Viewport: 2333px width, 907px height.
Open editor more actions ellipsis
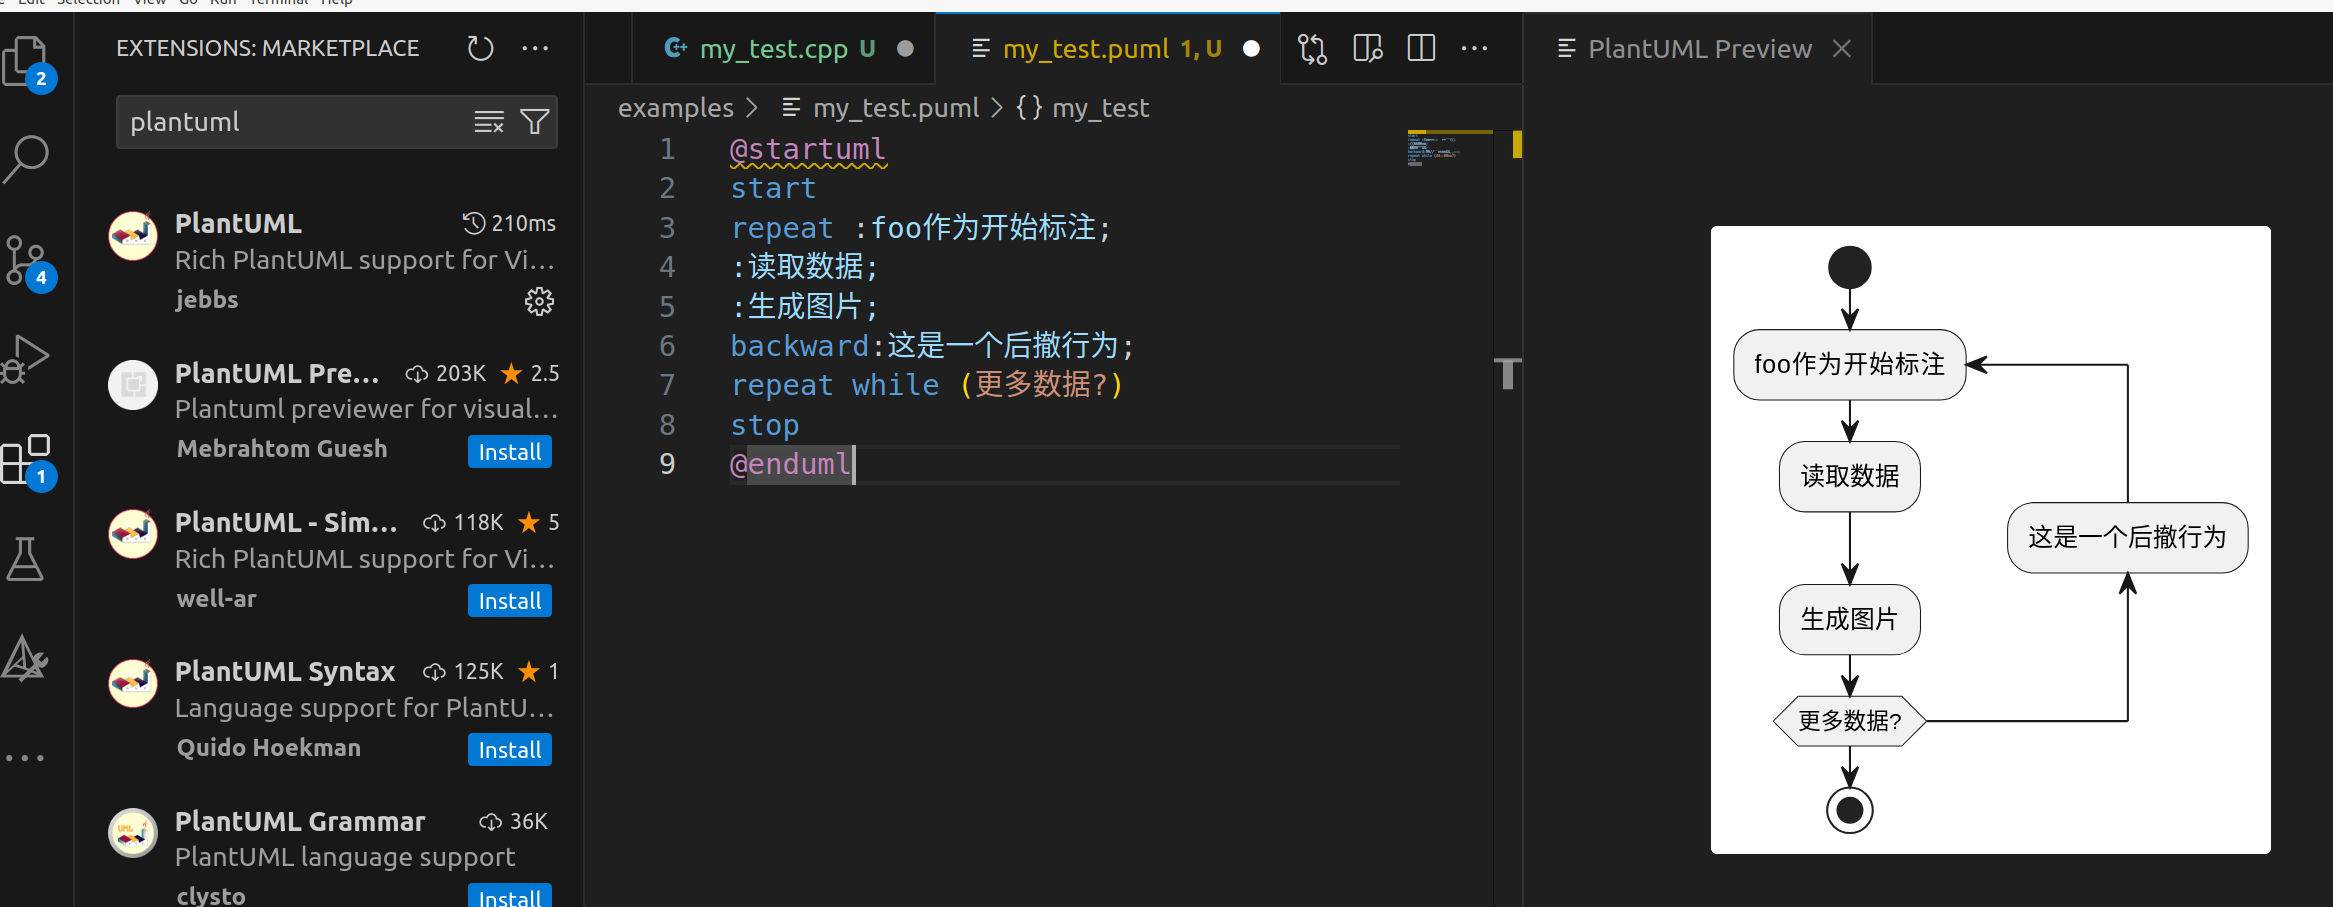point(1474,48)
